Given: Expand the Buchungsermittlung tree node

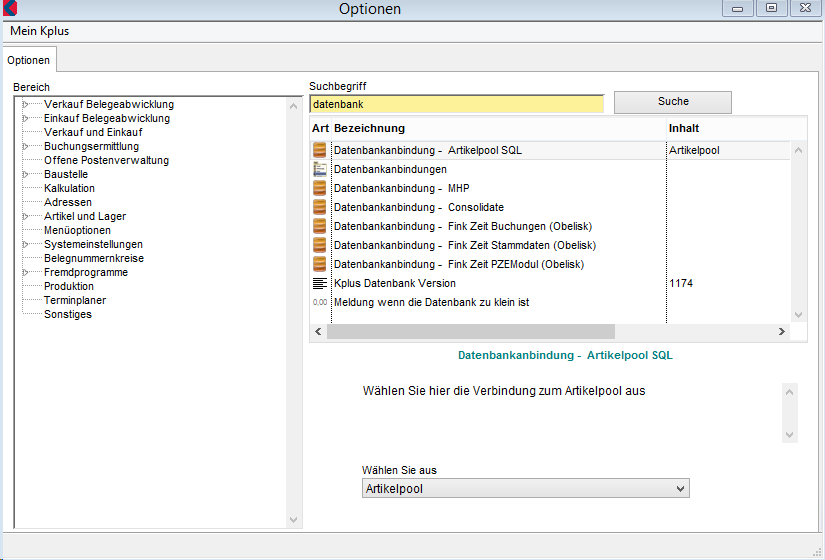Looking at the screenshot, I should point(25,146).
